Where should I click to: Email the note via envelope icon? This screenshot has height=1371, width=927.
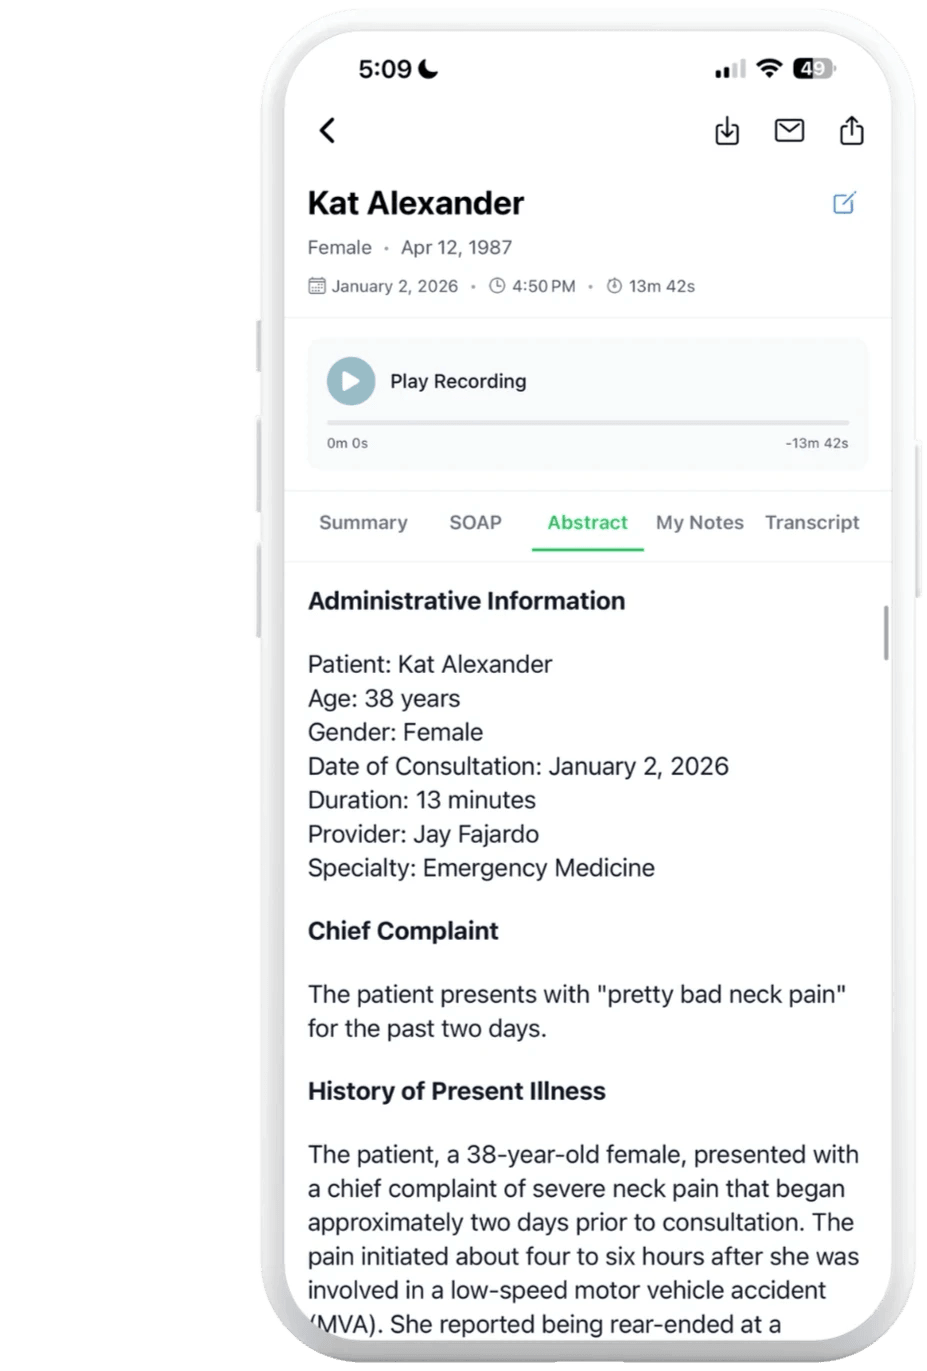(x=789, y=130)
